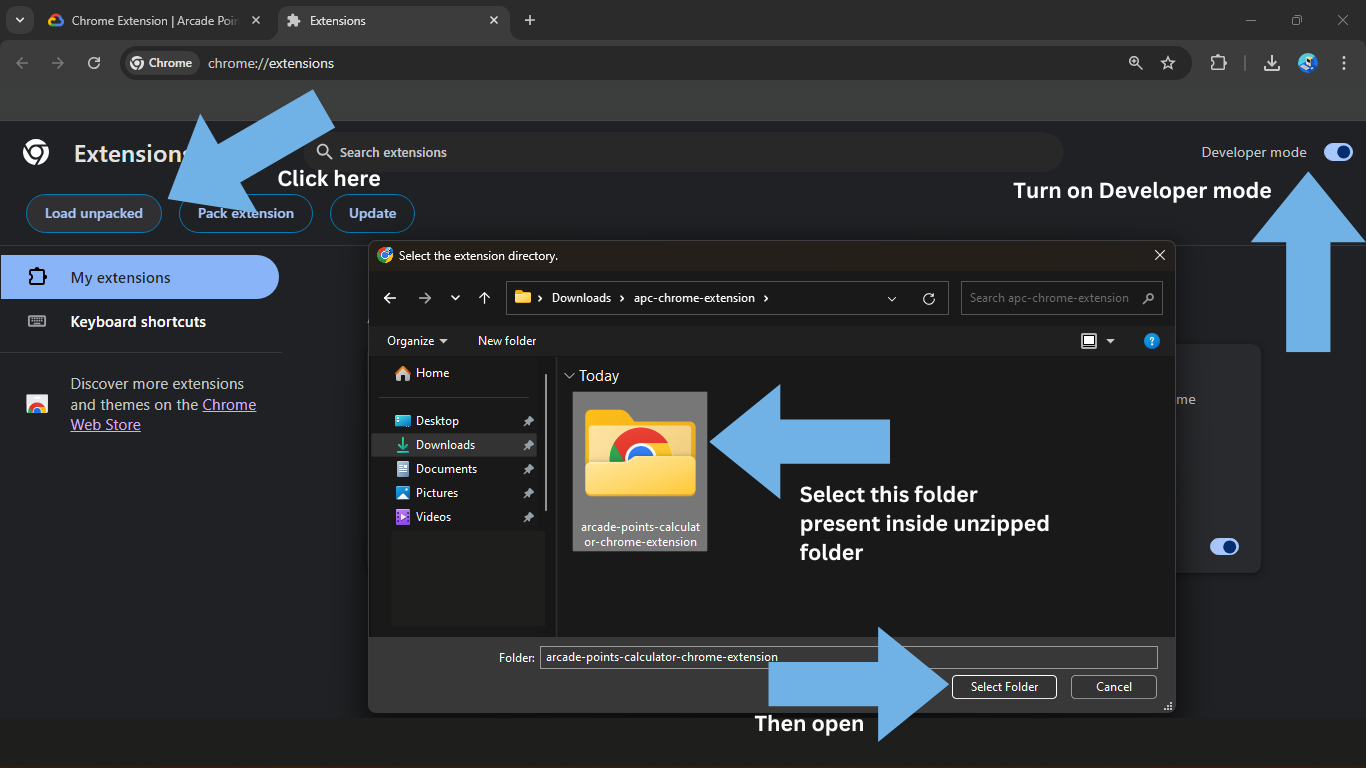This screenshot has width=1366, height=768.
Task: Select Downloads in the navigation pane
Action: pyautogui.click(x=454, y=445)
